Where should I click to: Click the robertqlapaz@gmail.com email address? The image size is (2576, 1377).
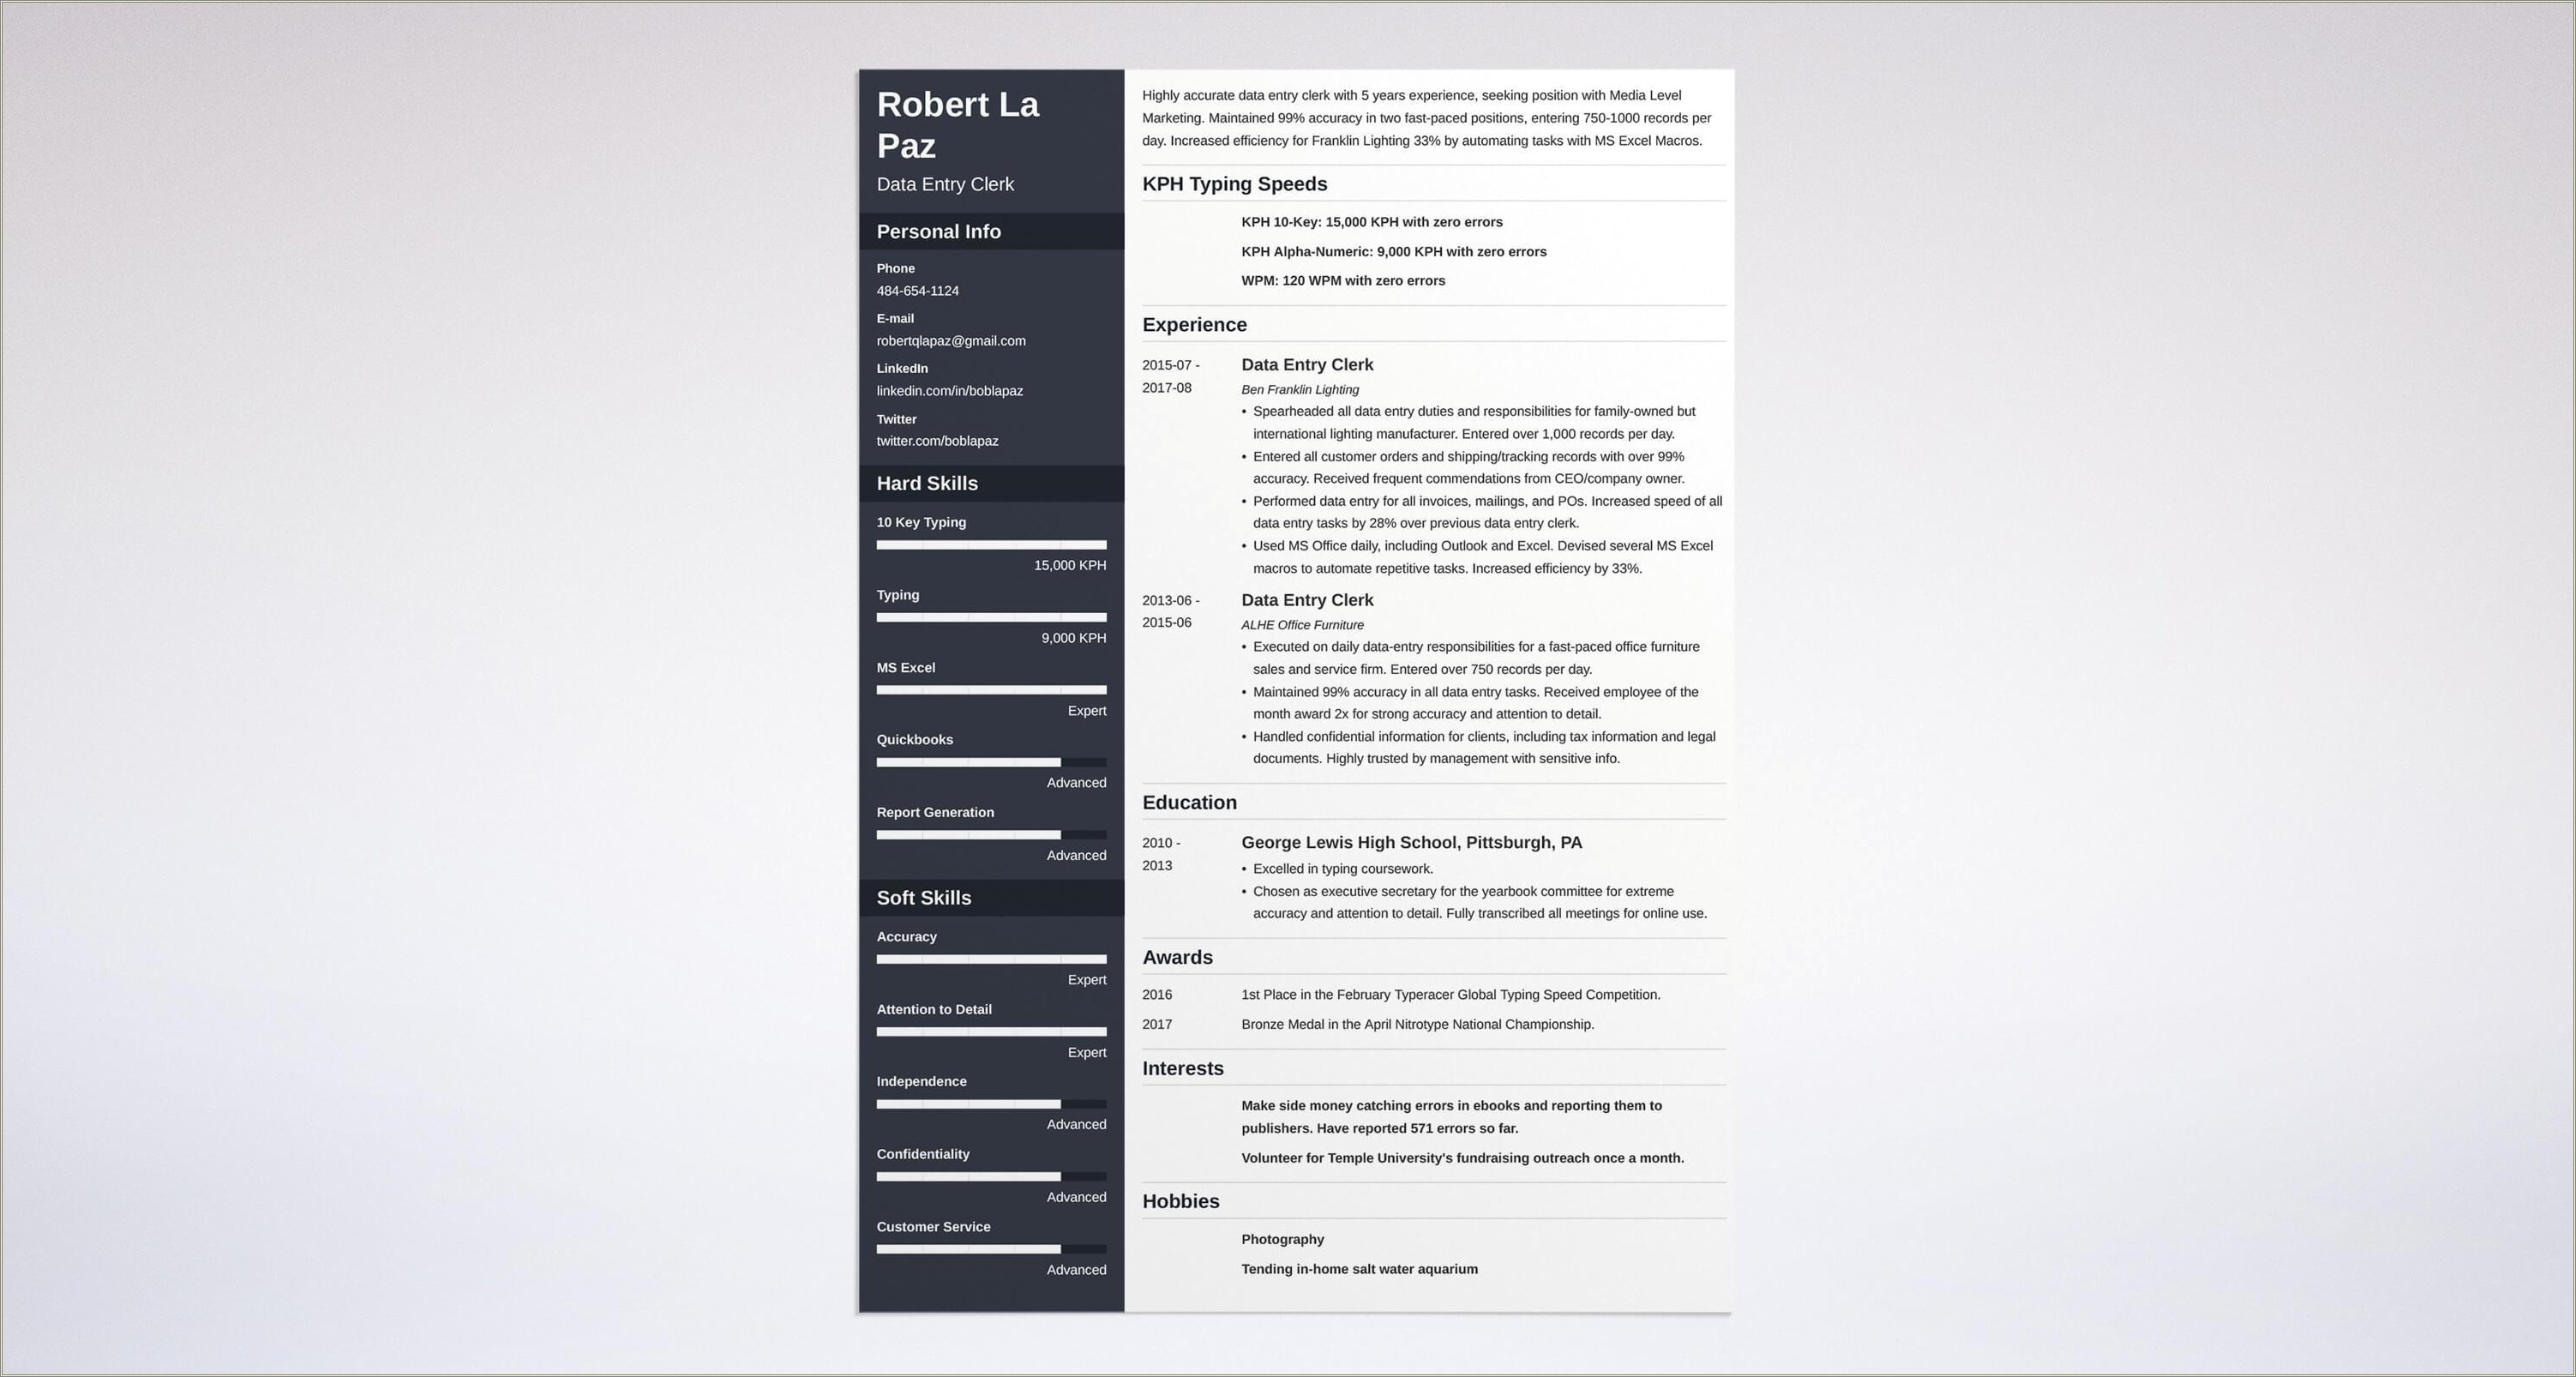point(952,341)
